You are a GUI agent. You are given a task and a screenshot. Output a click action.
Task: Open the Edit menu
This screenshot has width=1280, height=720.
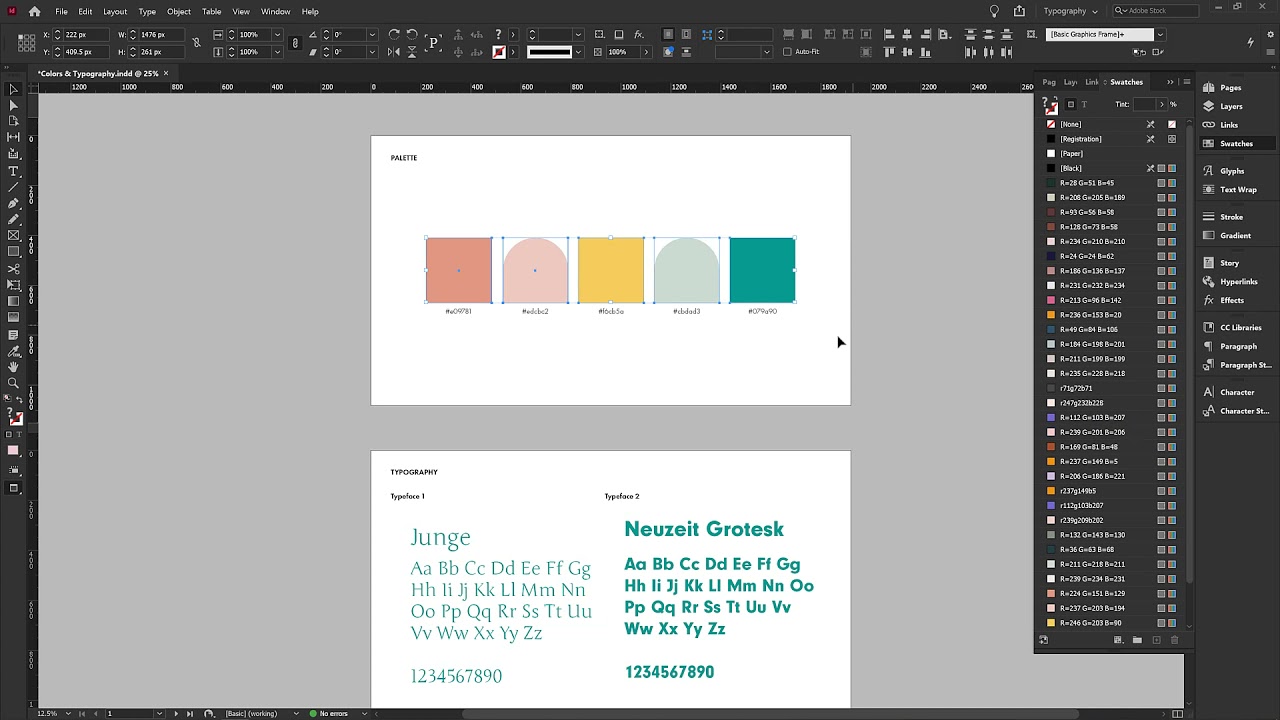86,11
